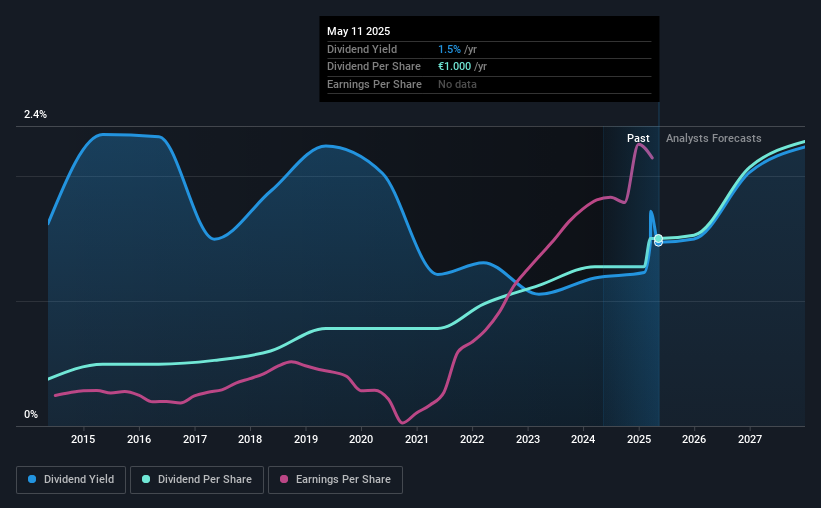Click the 2016 x-axis year label

click(x=139, y=439)
